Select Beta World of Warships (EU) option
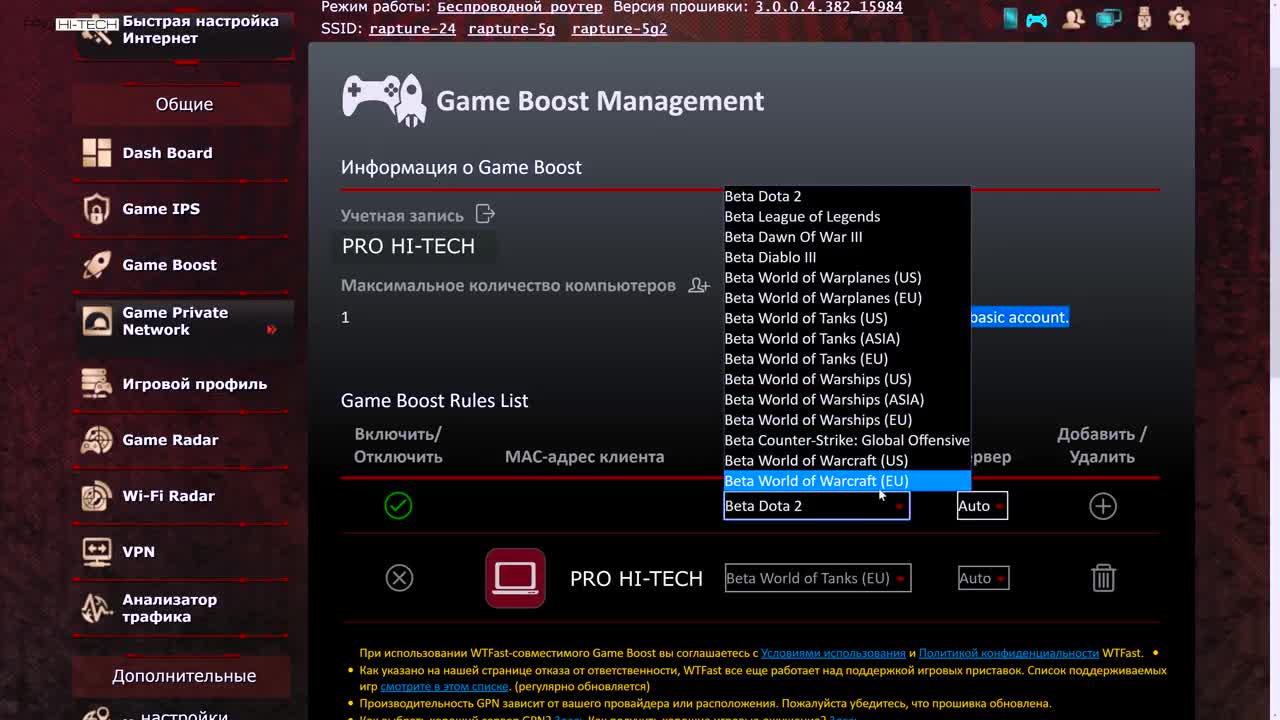 click(847, 420)
